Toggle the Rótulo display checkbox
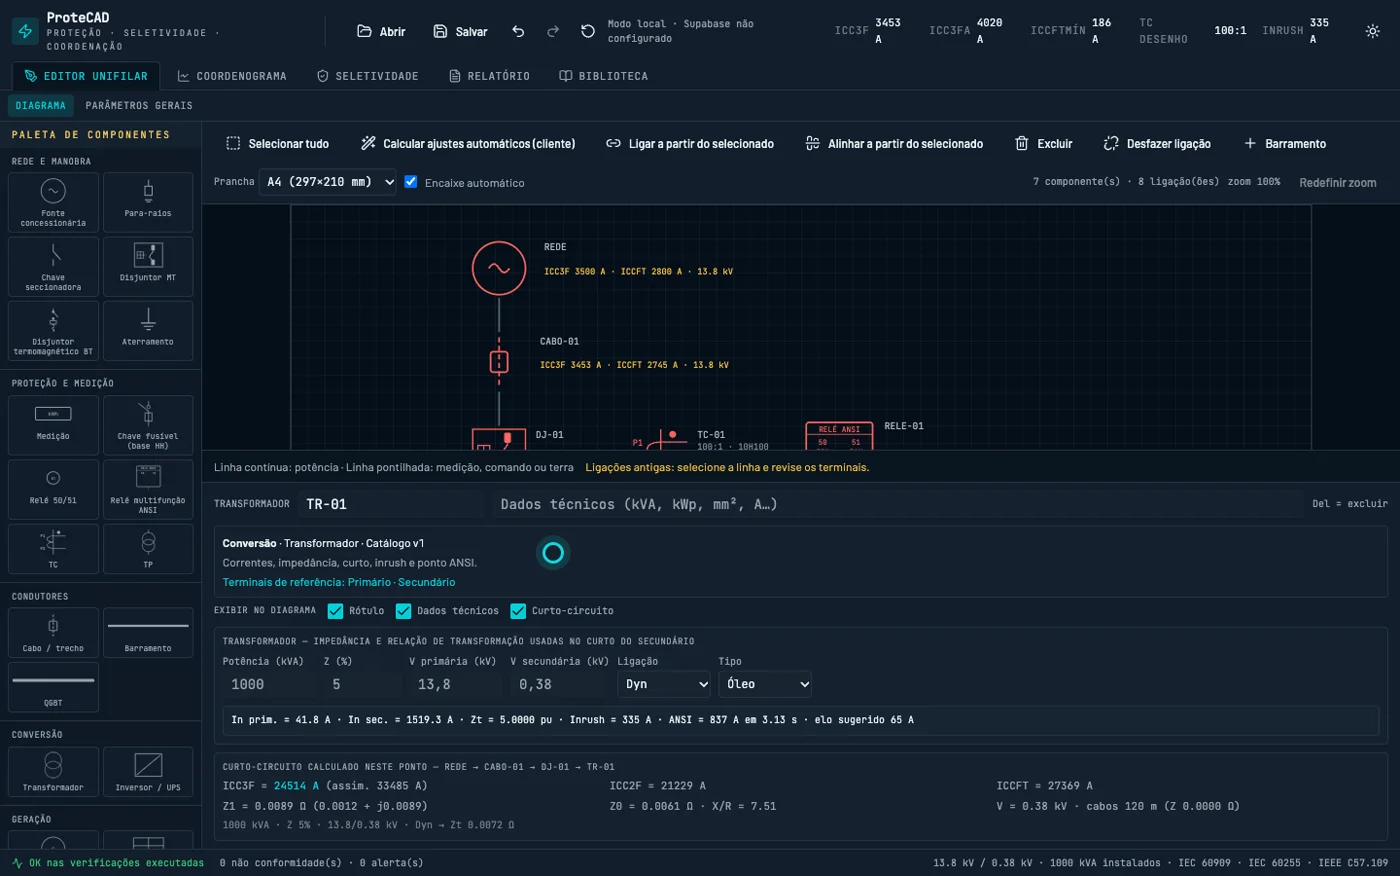The image size is (1400, 876). click(x=336, y=611)
